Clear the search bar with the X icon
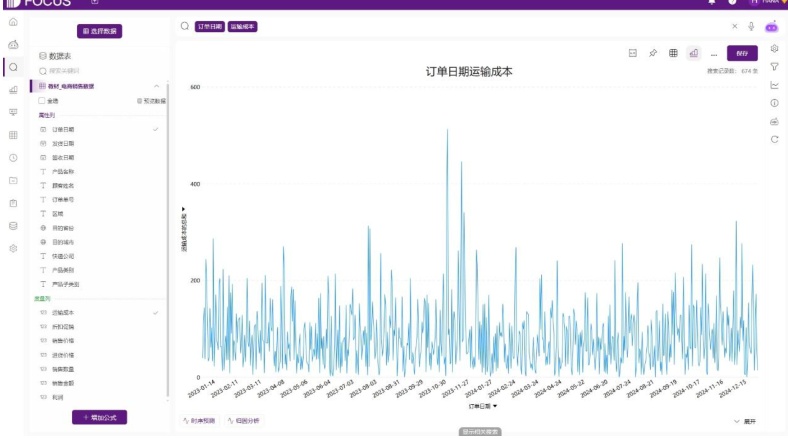The width and height of the screenshot is (788, 439). click(x=734, y=26)
